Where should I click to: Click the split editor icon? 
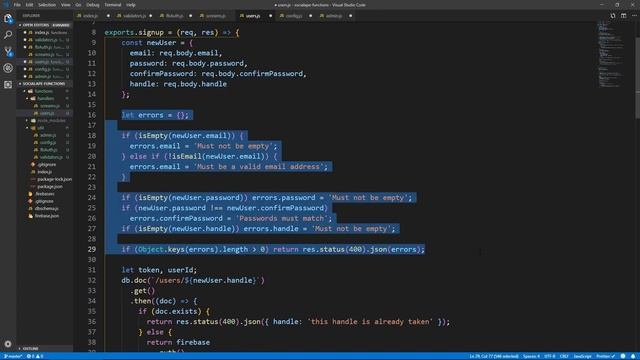point(624,16)
